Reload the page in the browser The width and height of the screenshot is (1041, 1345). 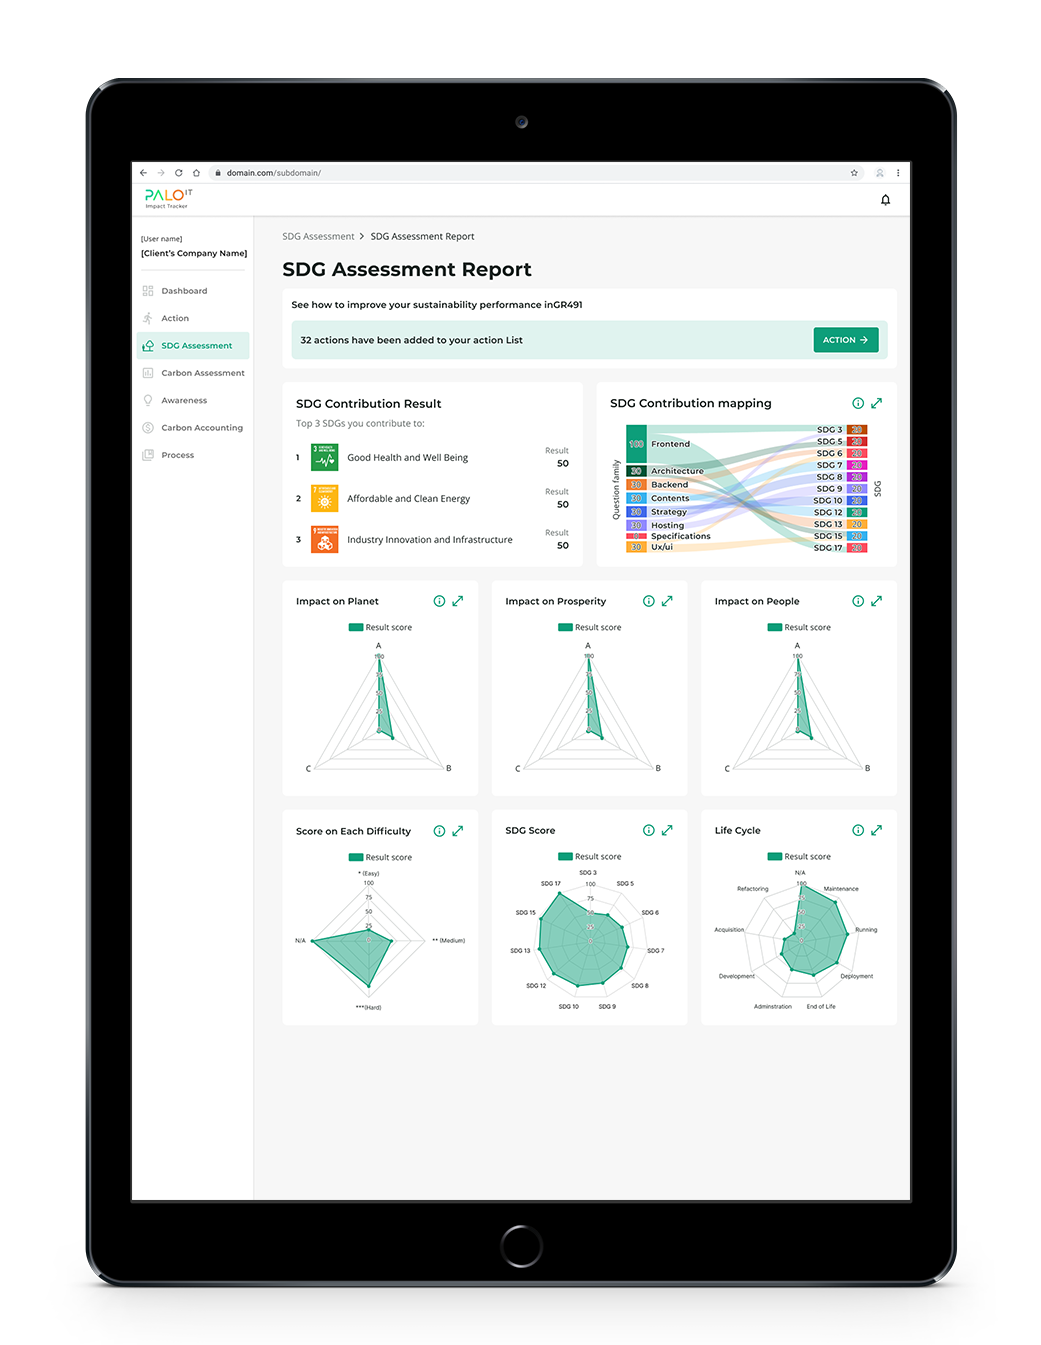179,173
